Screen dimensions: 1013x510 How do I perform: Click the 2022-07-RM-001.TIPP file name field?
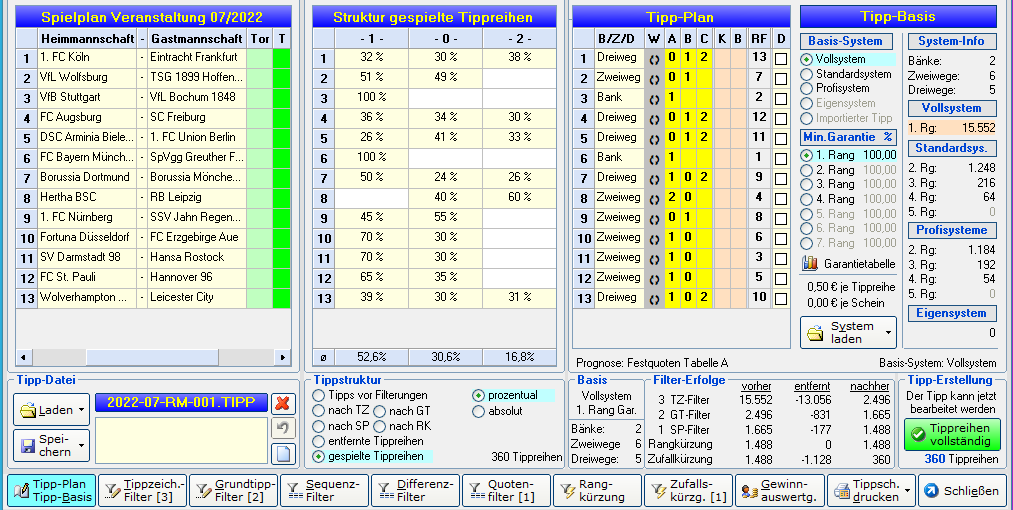(x=181, y=402)
